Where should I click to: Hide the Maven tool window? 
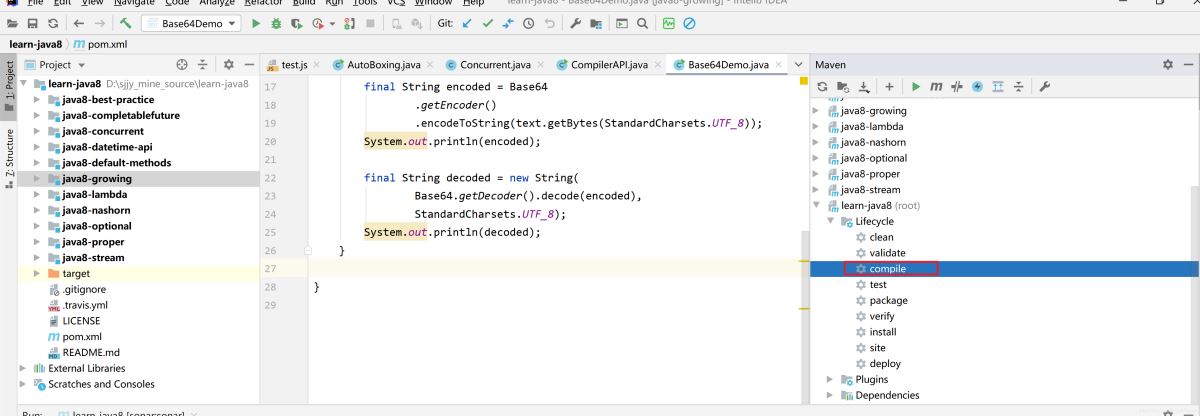coord(1188,64)
